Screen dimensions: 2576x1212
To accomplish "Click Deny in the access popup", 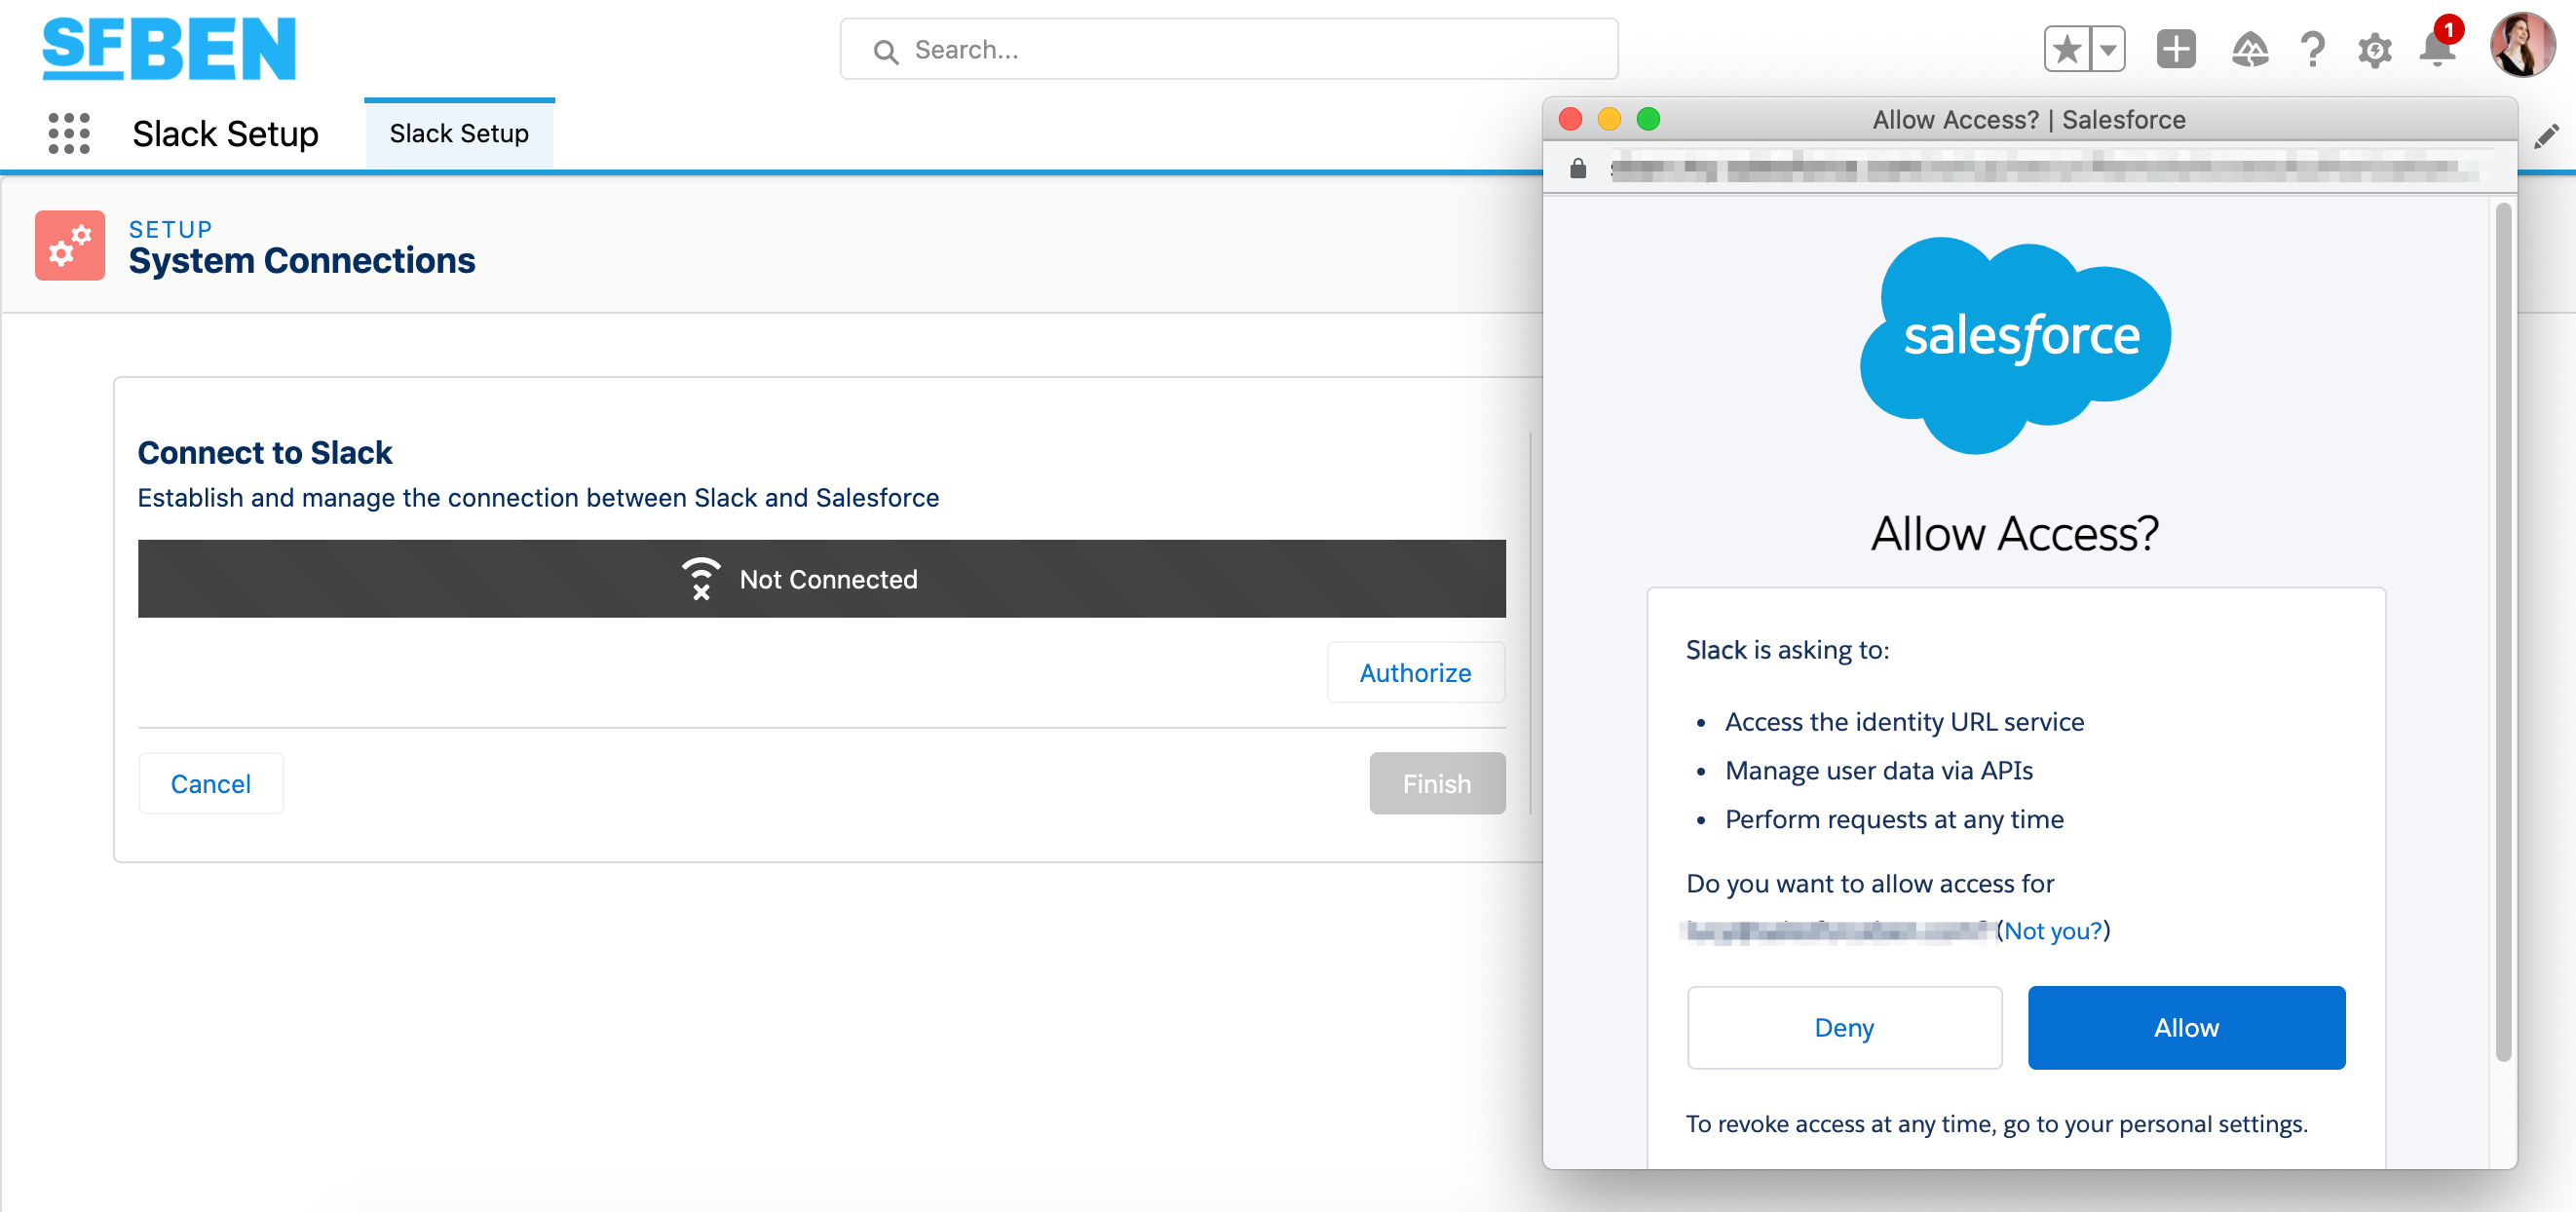I will tap(1844, 1027).
